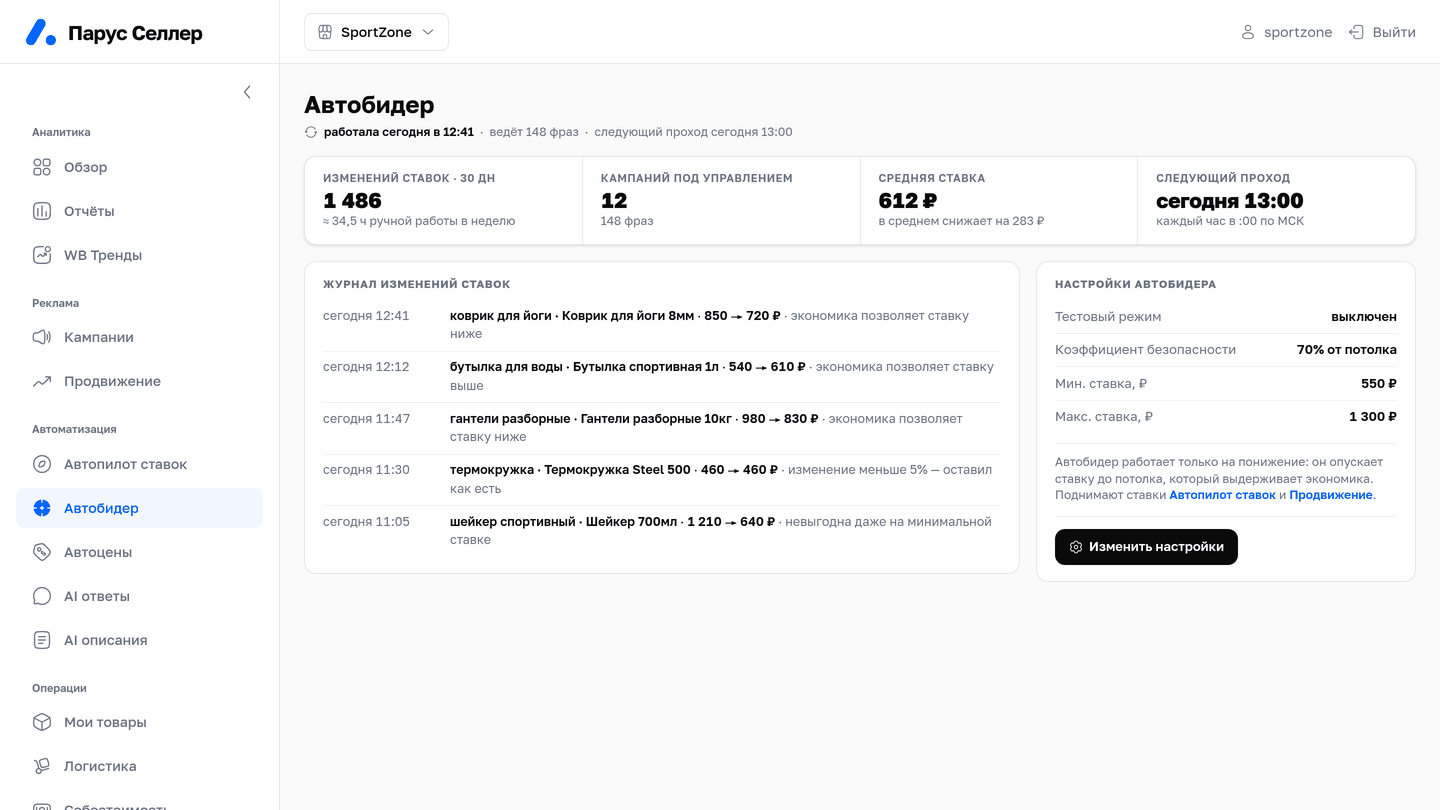1440x810 pixels.
Task: Click the бутылка для воды log entry
Action: click(x=661, y=377)
